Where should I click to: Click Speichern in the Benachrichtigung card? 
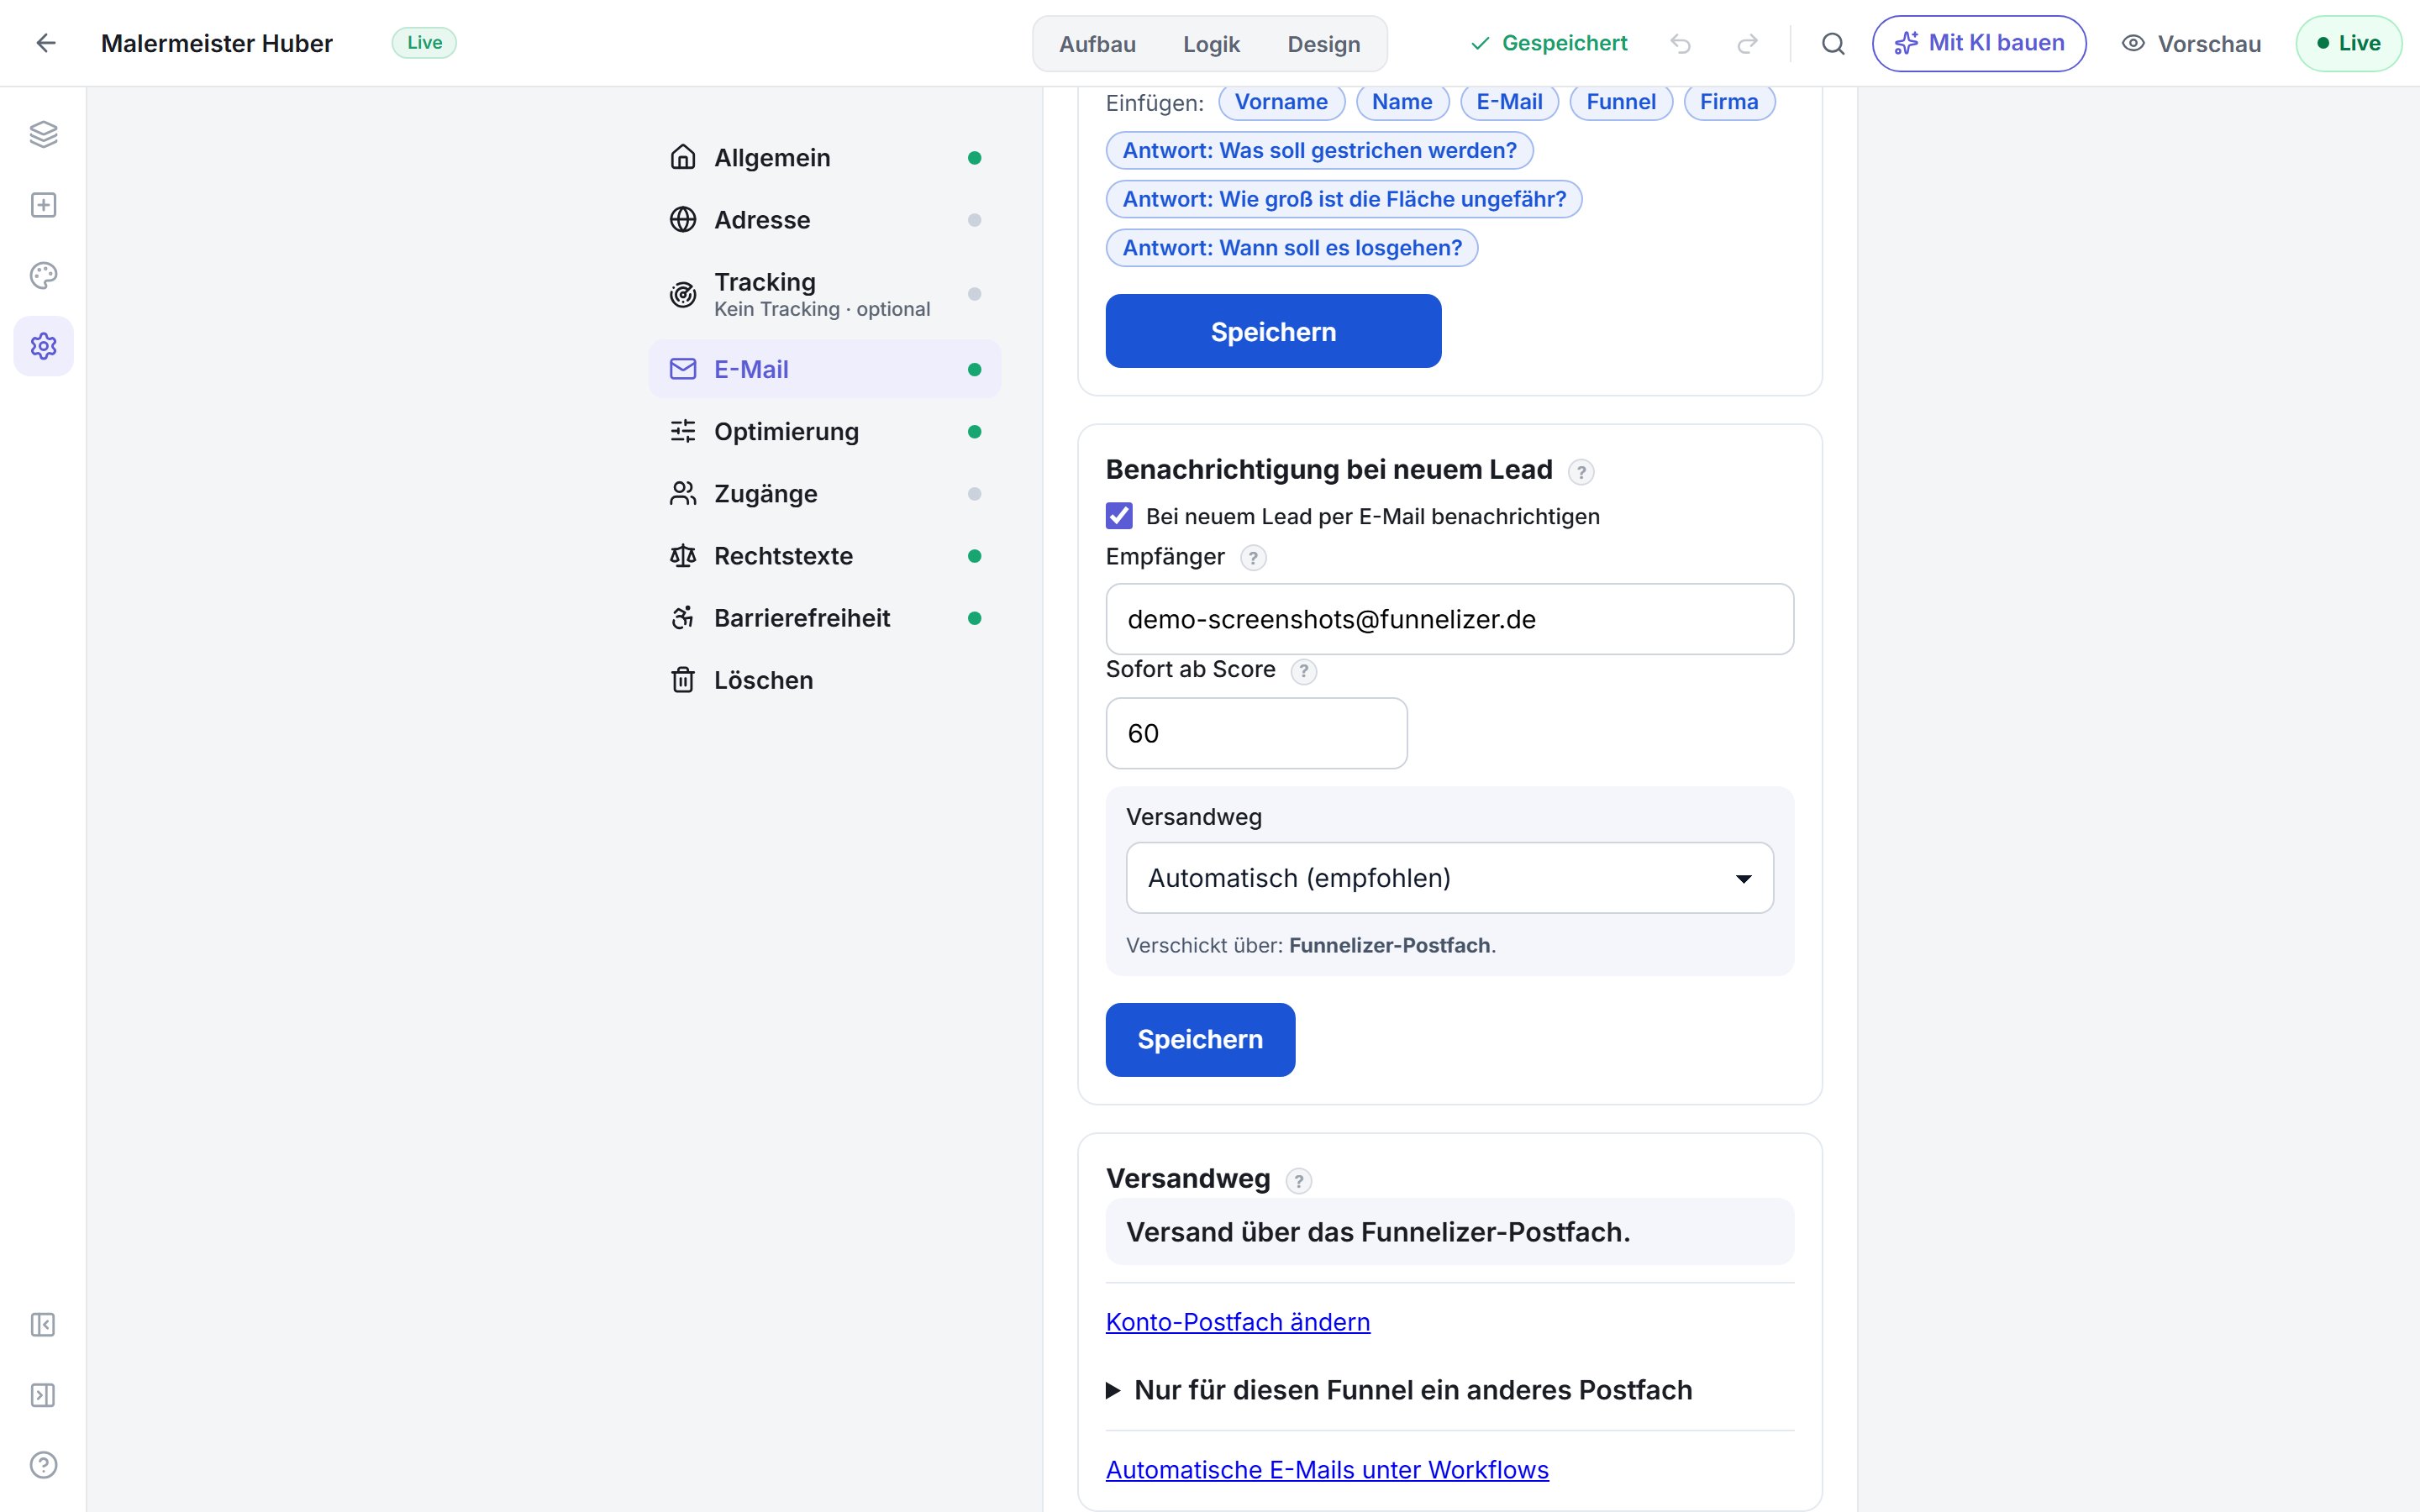(1200, 1040)
